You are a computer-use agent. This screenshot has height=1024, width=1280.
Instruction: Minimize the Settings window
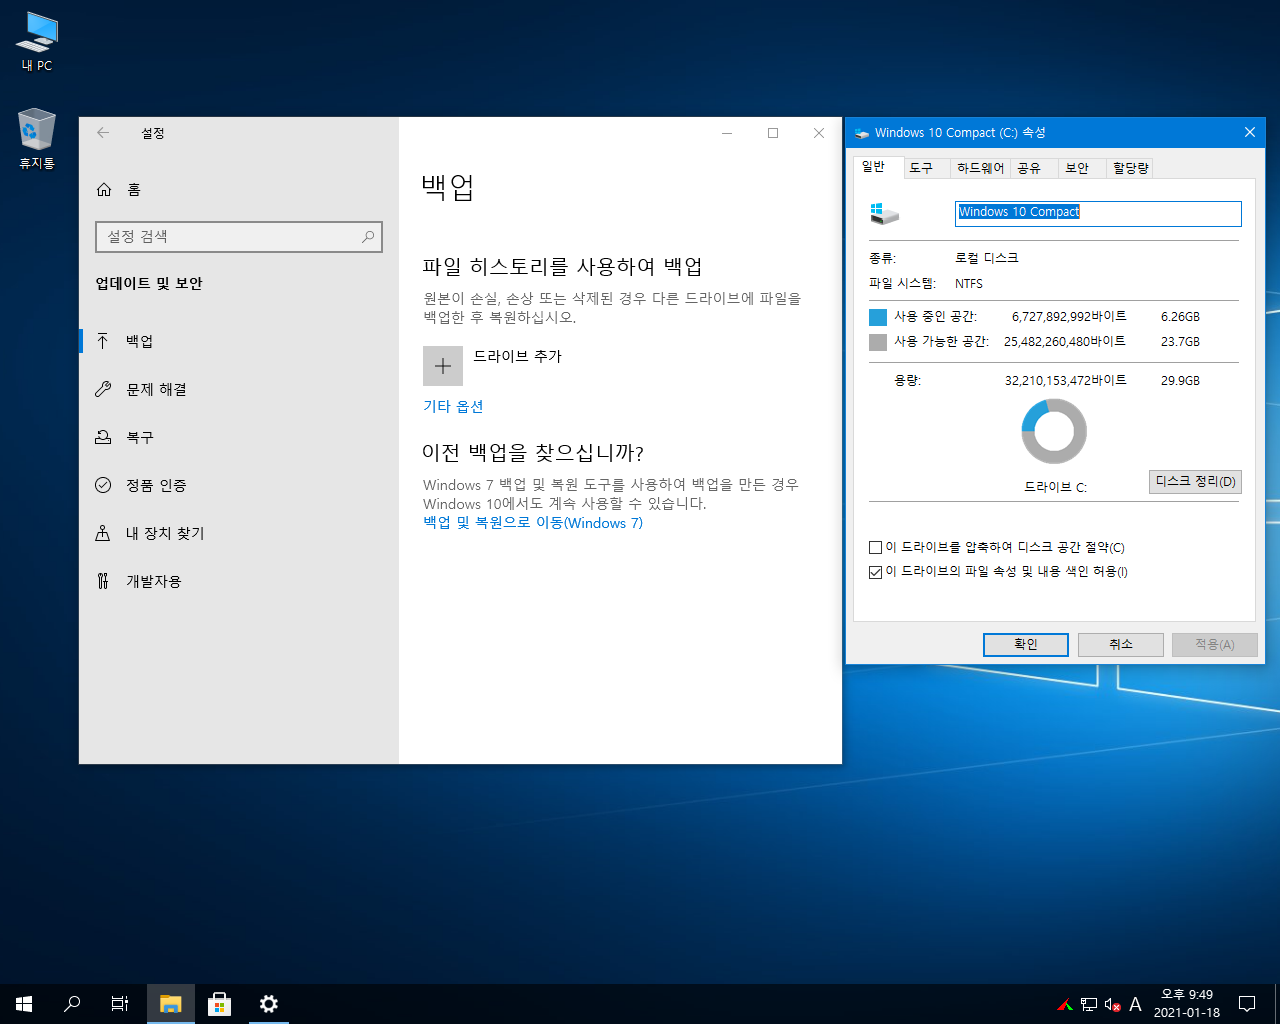(x=727, y=133)
